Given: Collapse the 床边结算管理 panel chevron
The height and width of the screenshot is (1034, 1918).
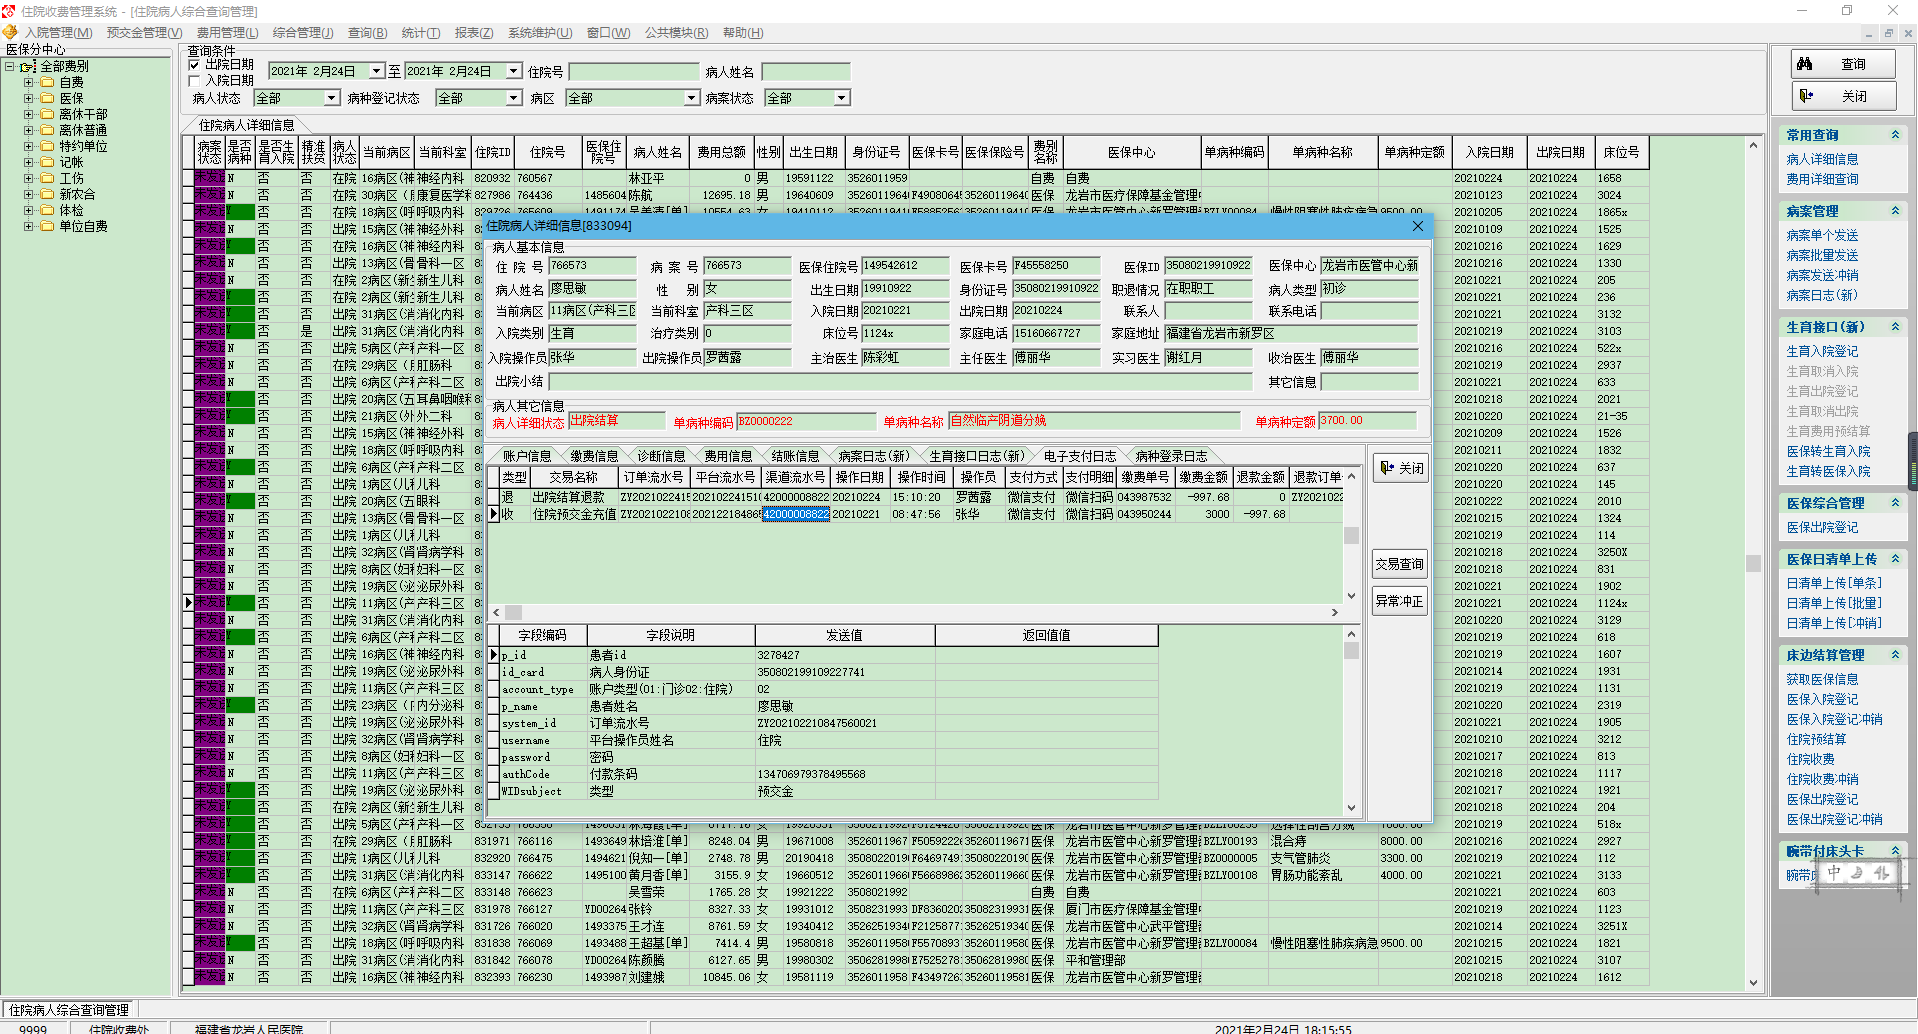Looking at the screenshot, I should [1894, 655].
